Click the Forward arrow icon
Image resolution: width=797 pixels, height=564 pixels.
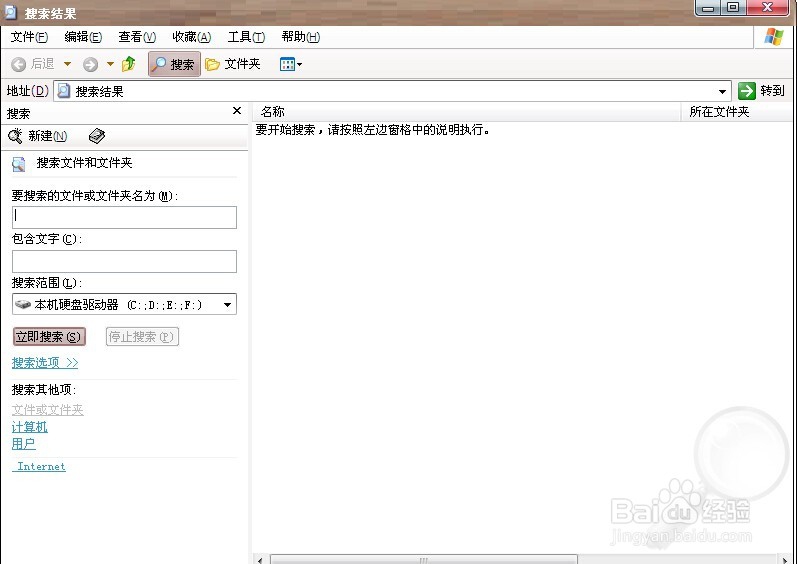pos(90,65)
